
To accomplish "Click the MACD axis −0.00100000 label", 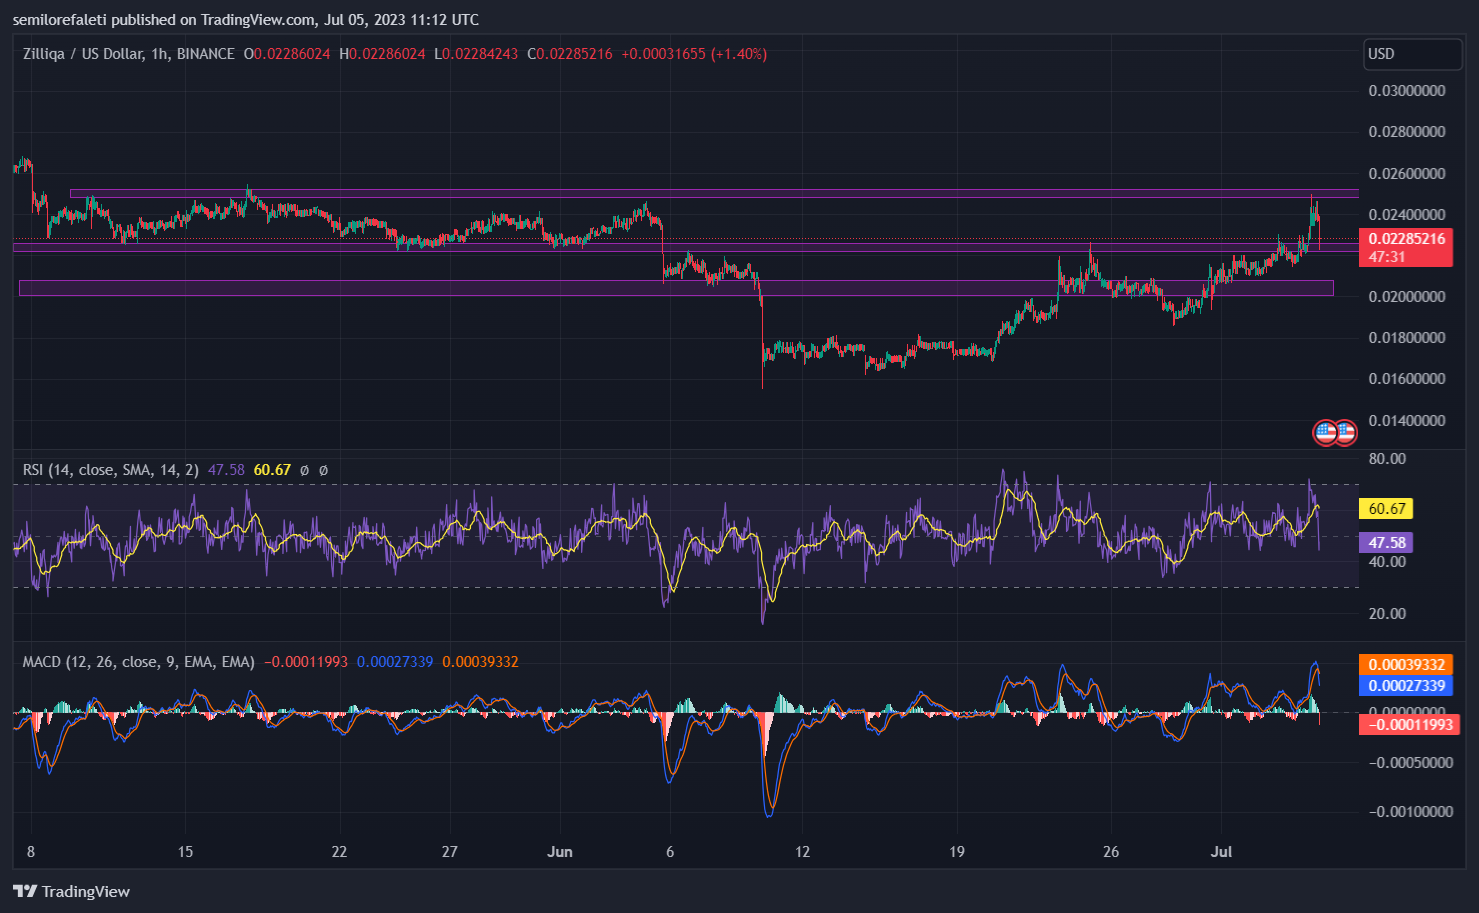I will click(1409, 812).
